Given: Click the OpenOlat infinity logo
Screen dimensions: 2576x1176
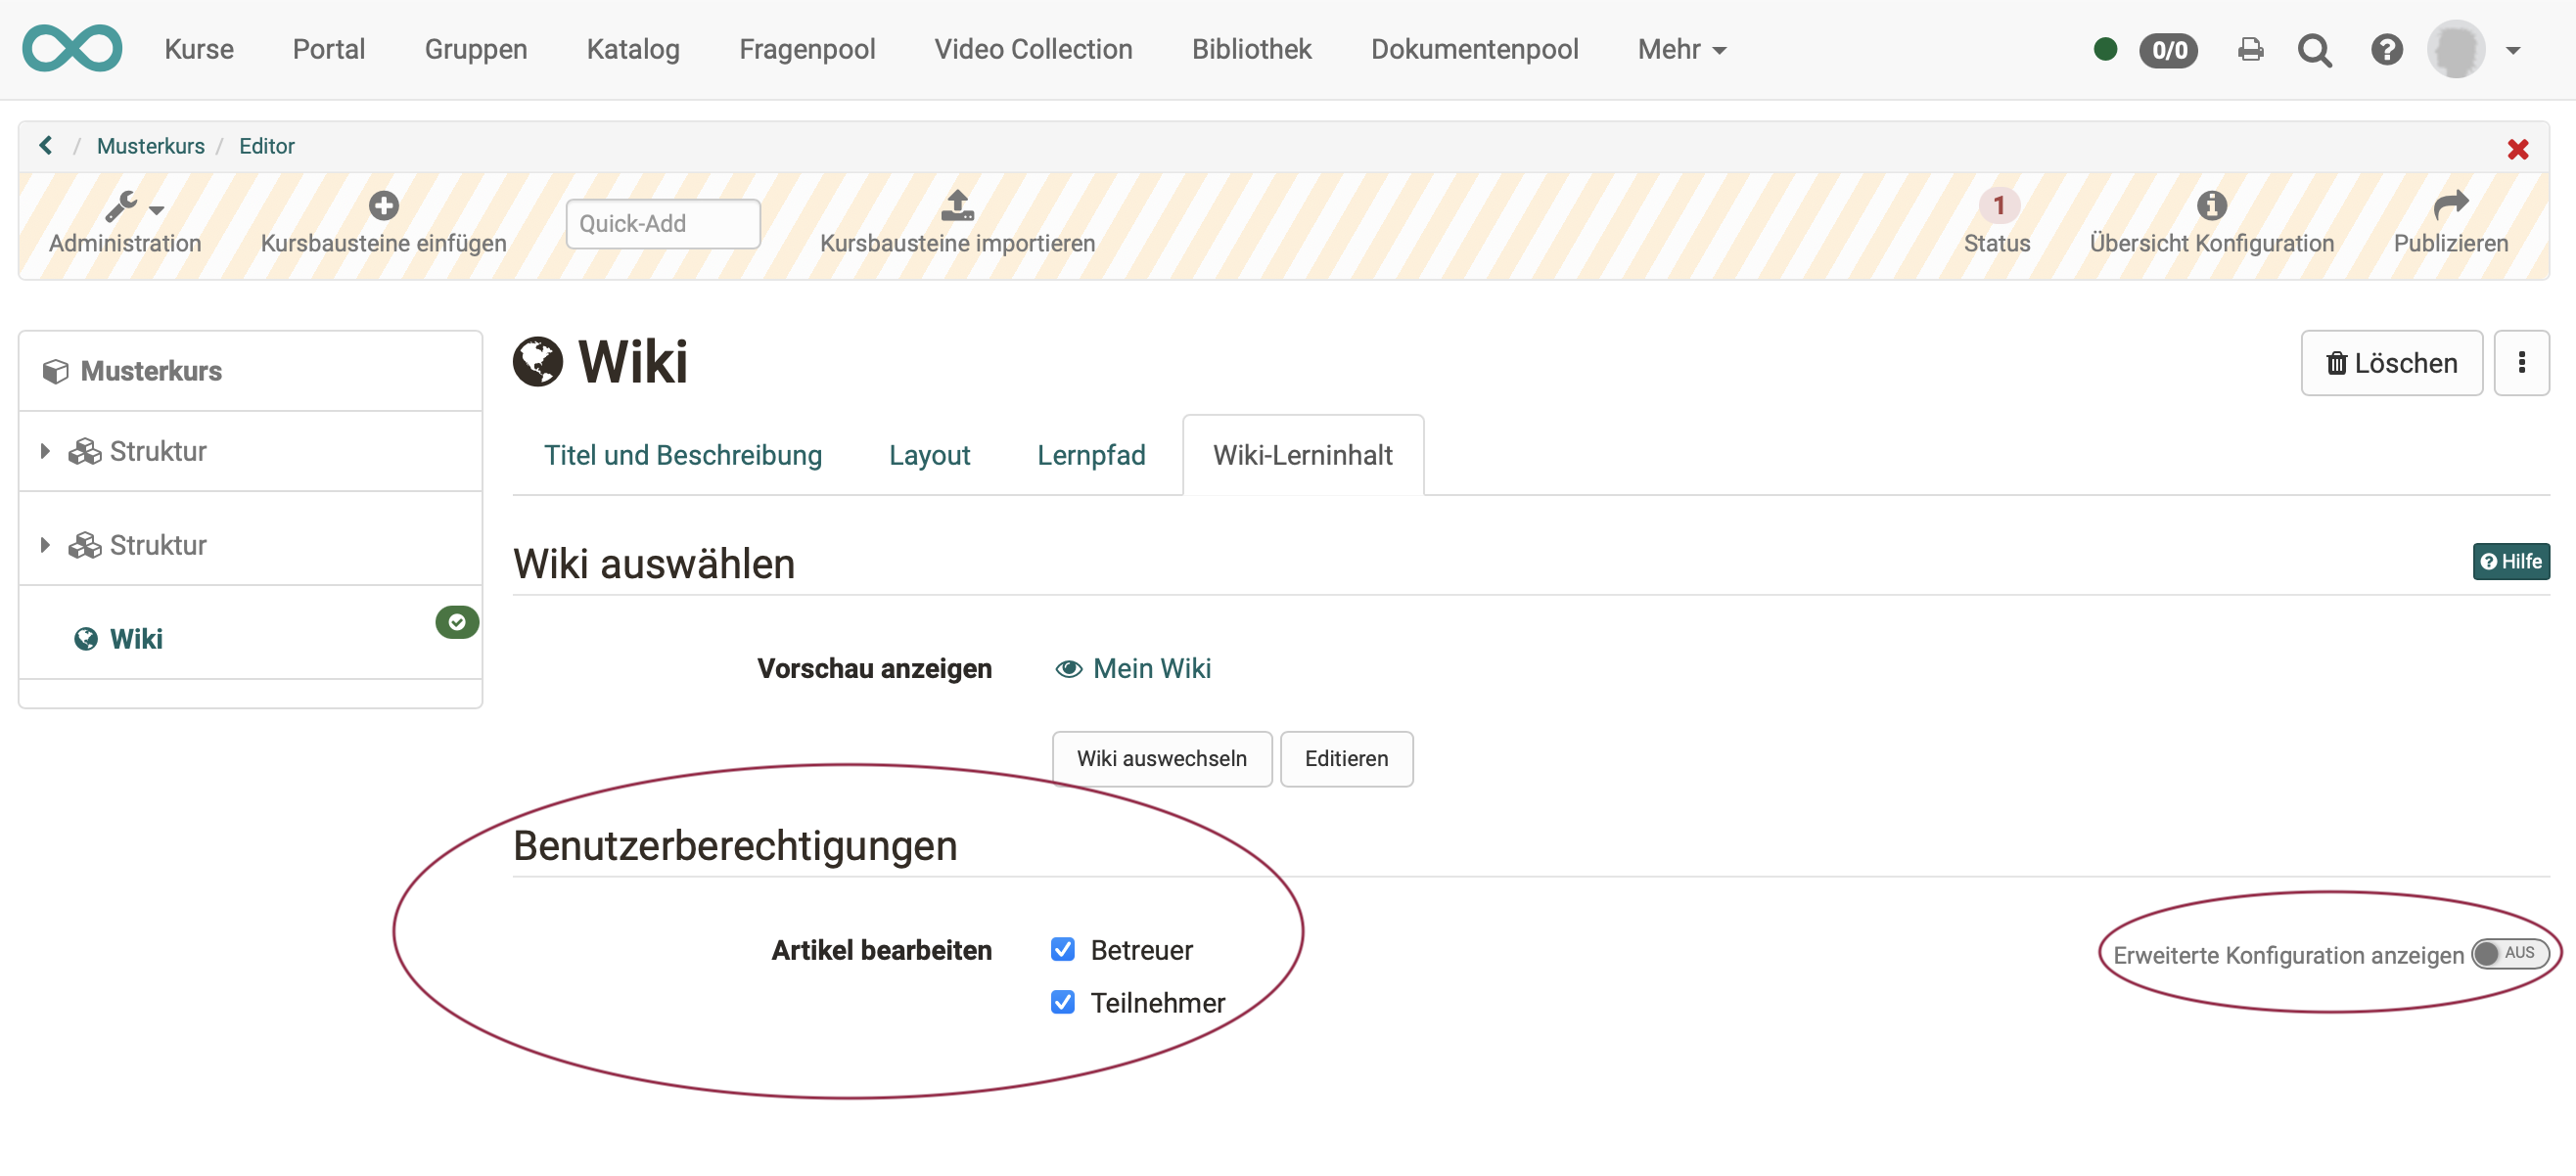Looking at the screenshot, I should 72,48.
